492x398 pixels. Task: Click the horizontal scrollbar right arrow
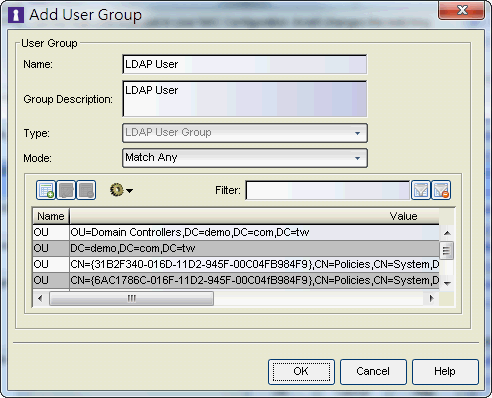click(x=431, y=298)
